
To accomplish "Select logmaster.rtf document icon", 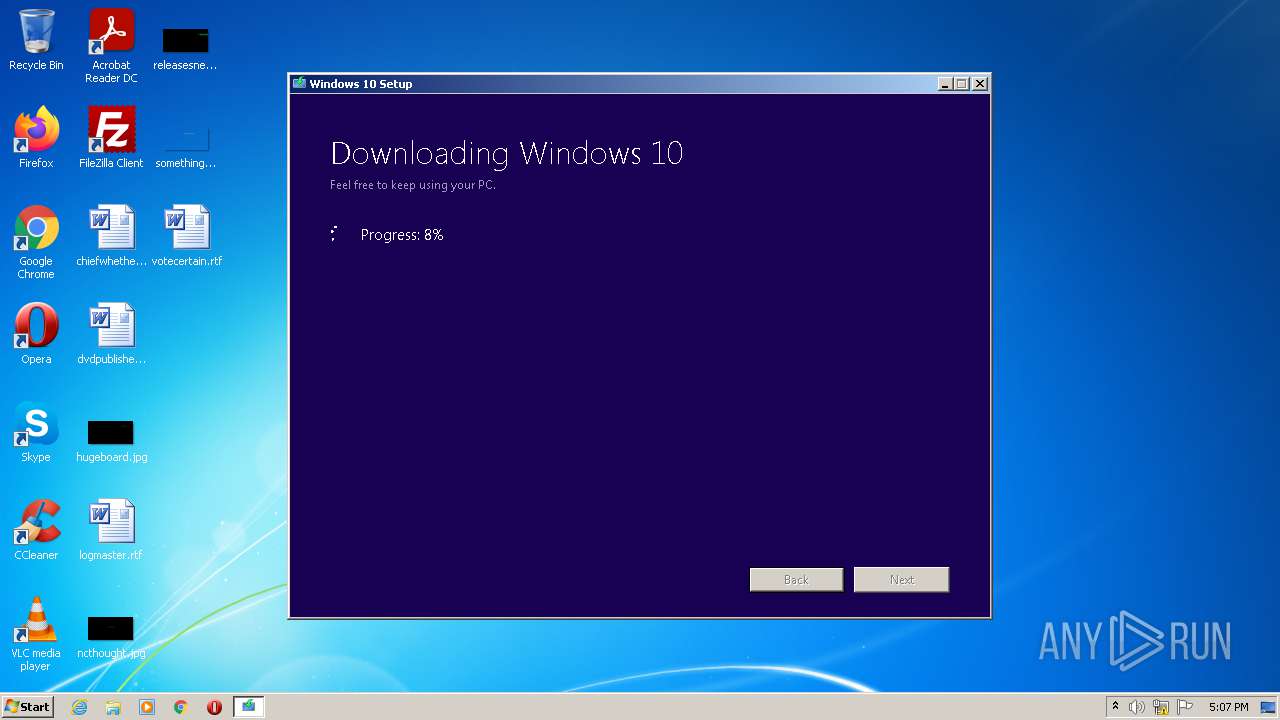I will tap(111, 530).
